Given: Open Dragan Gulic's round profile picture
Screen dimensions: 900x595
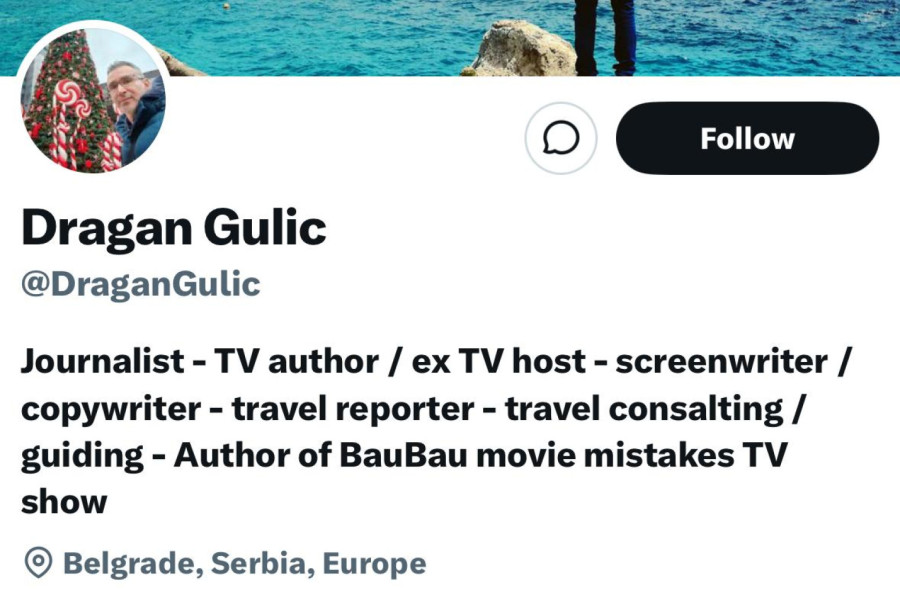Looking at the screenshot, I should coord(94,100).
